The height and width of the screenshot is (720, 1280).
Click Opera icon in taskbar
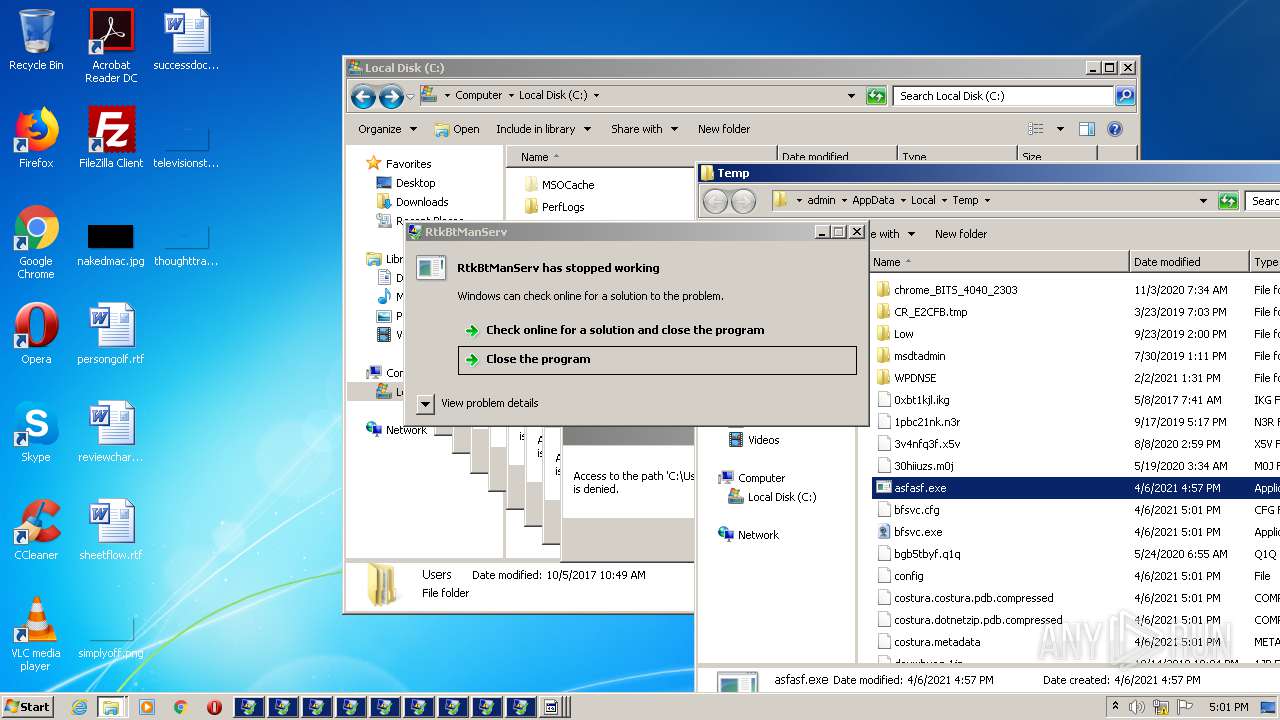pos(214,707)
